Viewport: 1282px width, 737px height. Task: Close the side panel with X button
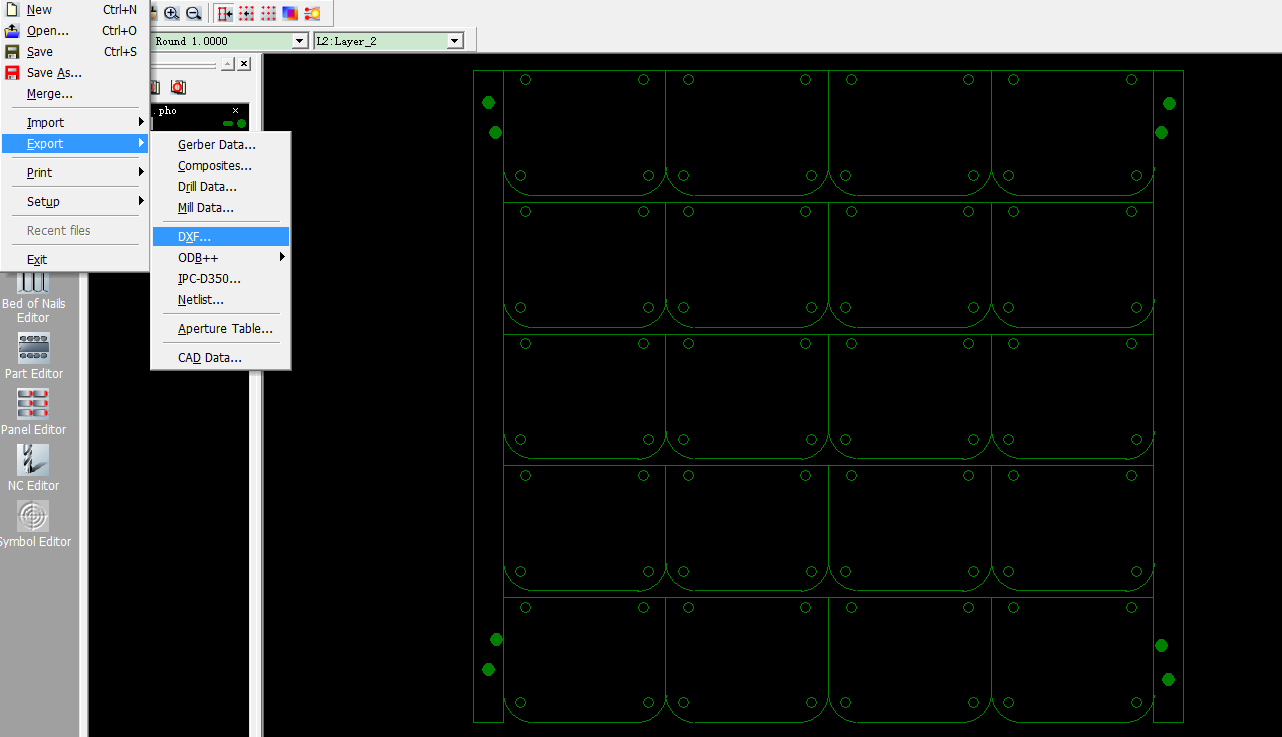(x=244, y=64)
